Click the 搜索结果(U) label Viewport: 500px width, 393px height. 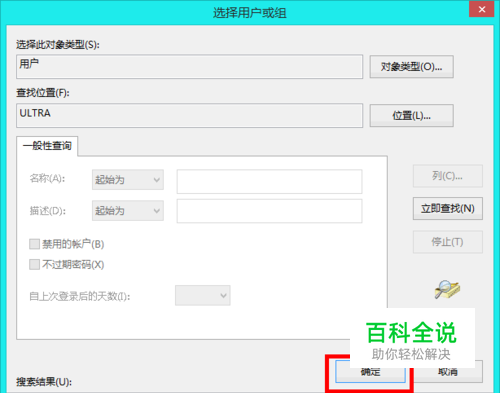click(44, 382)
